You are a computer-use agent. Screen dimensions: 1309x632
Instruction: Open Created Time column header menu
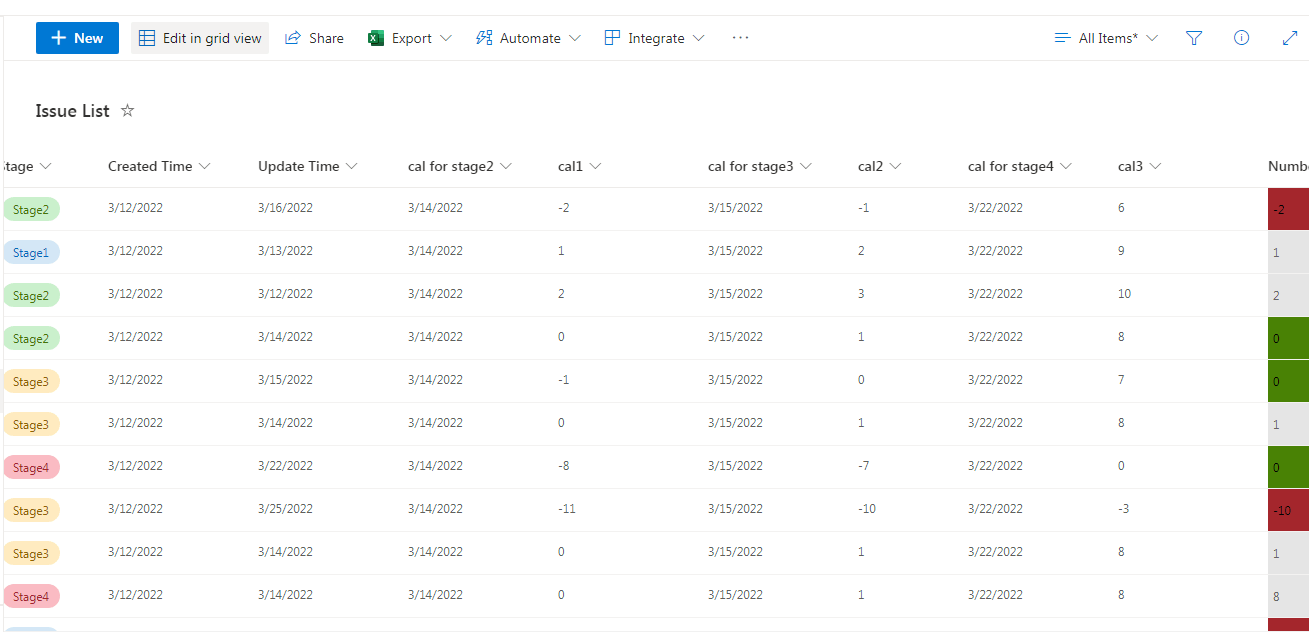pyautogui.click(x=160, y=166)
